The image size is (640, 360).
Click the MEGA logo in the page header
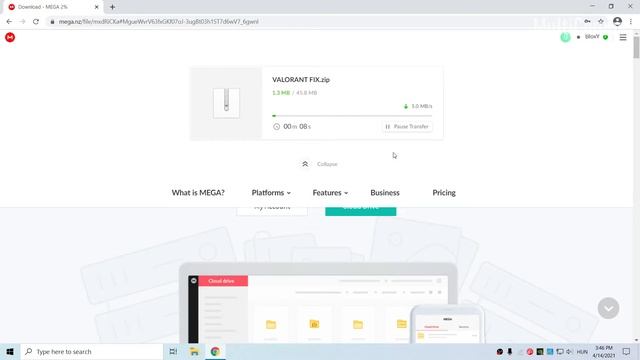(10, 37)
